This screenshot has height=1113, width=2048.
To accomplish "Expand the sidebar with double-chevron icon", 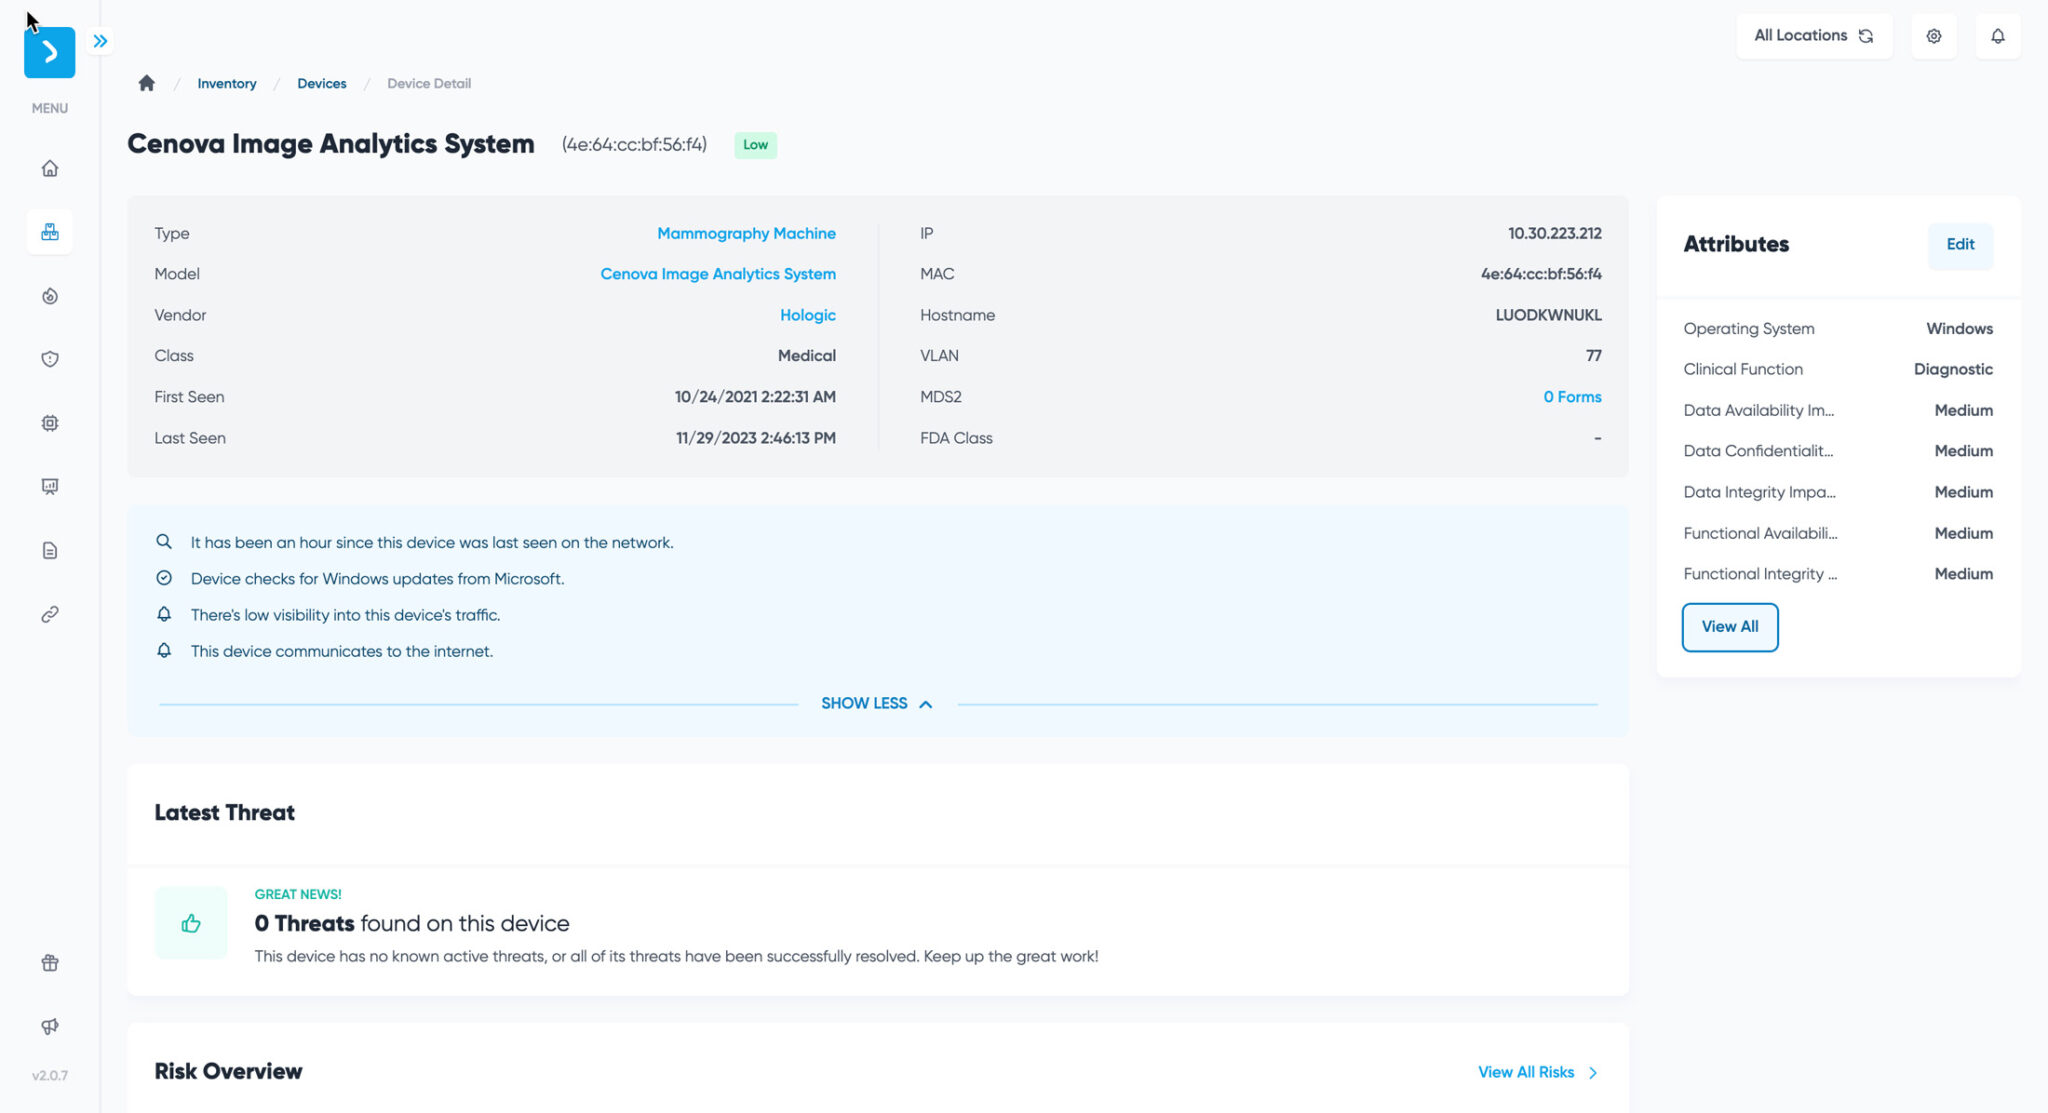I will pos(100,41).
